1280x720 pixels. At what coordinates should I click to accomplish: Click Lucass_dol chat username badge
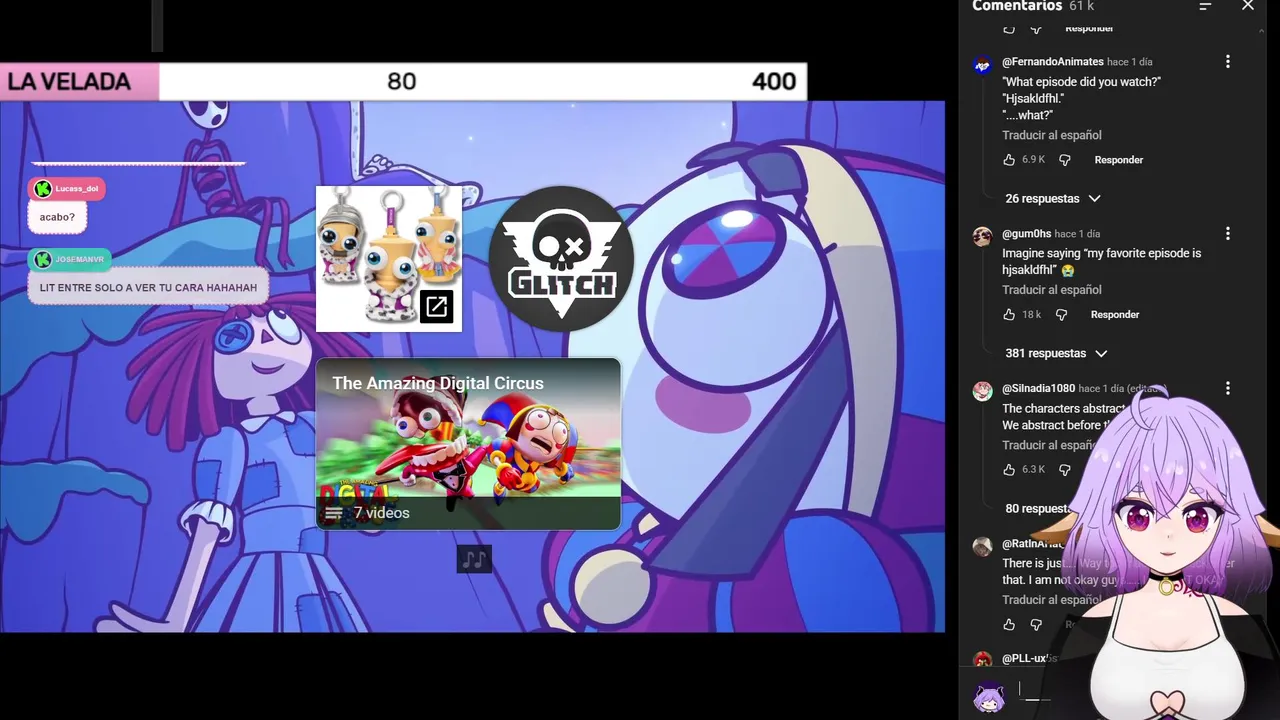coord(67,189)
